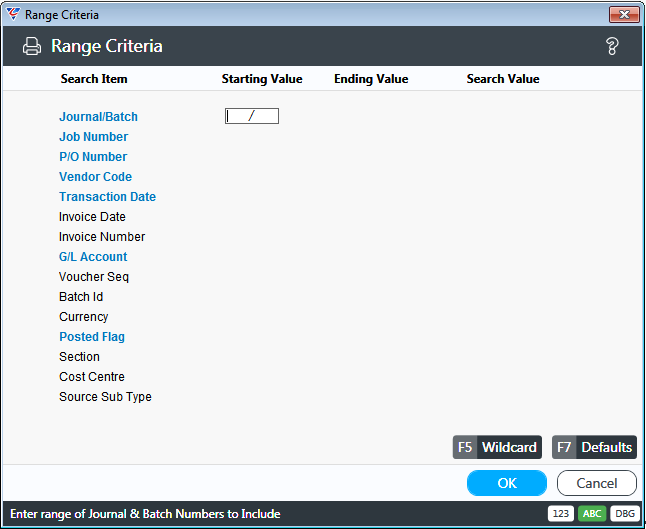Click the printer icon in header
The width and height of the screenshot is (646, 529).
(32, 46)
